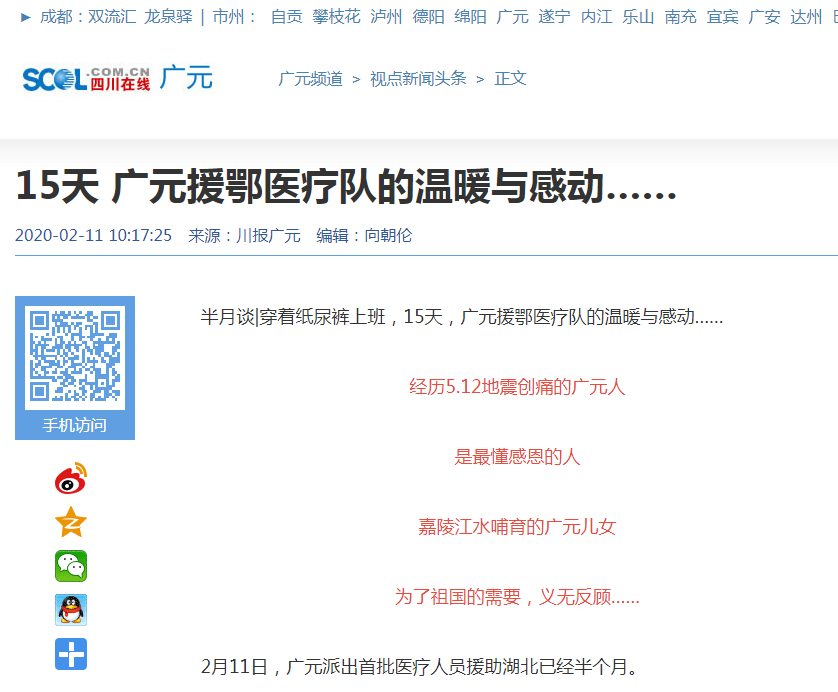Click the SCOL 四川在线 logo

click(86, 79)
